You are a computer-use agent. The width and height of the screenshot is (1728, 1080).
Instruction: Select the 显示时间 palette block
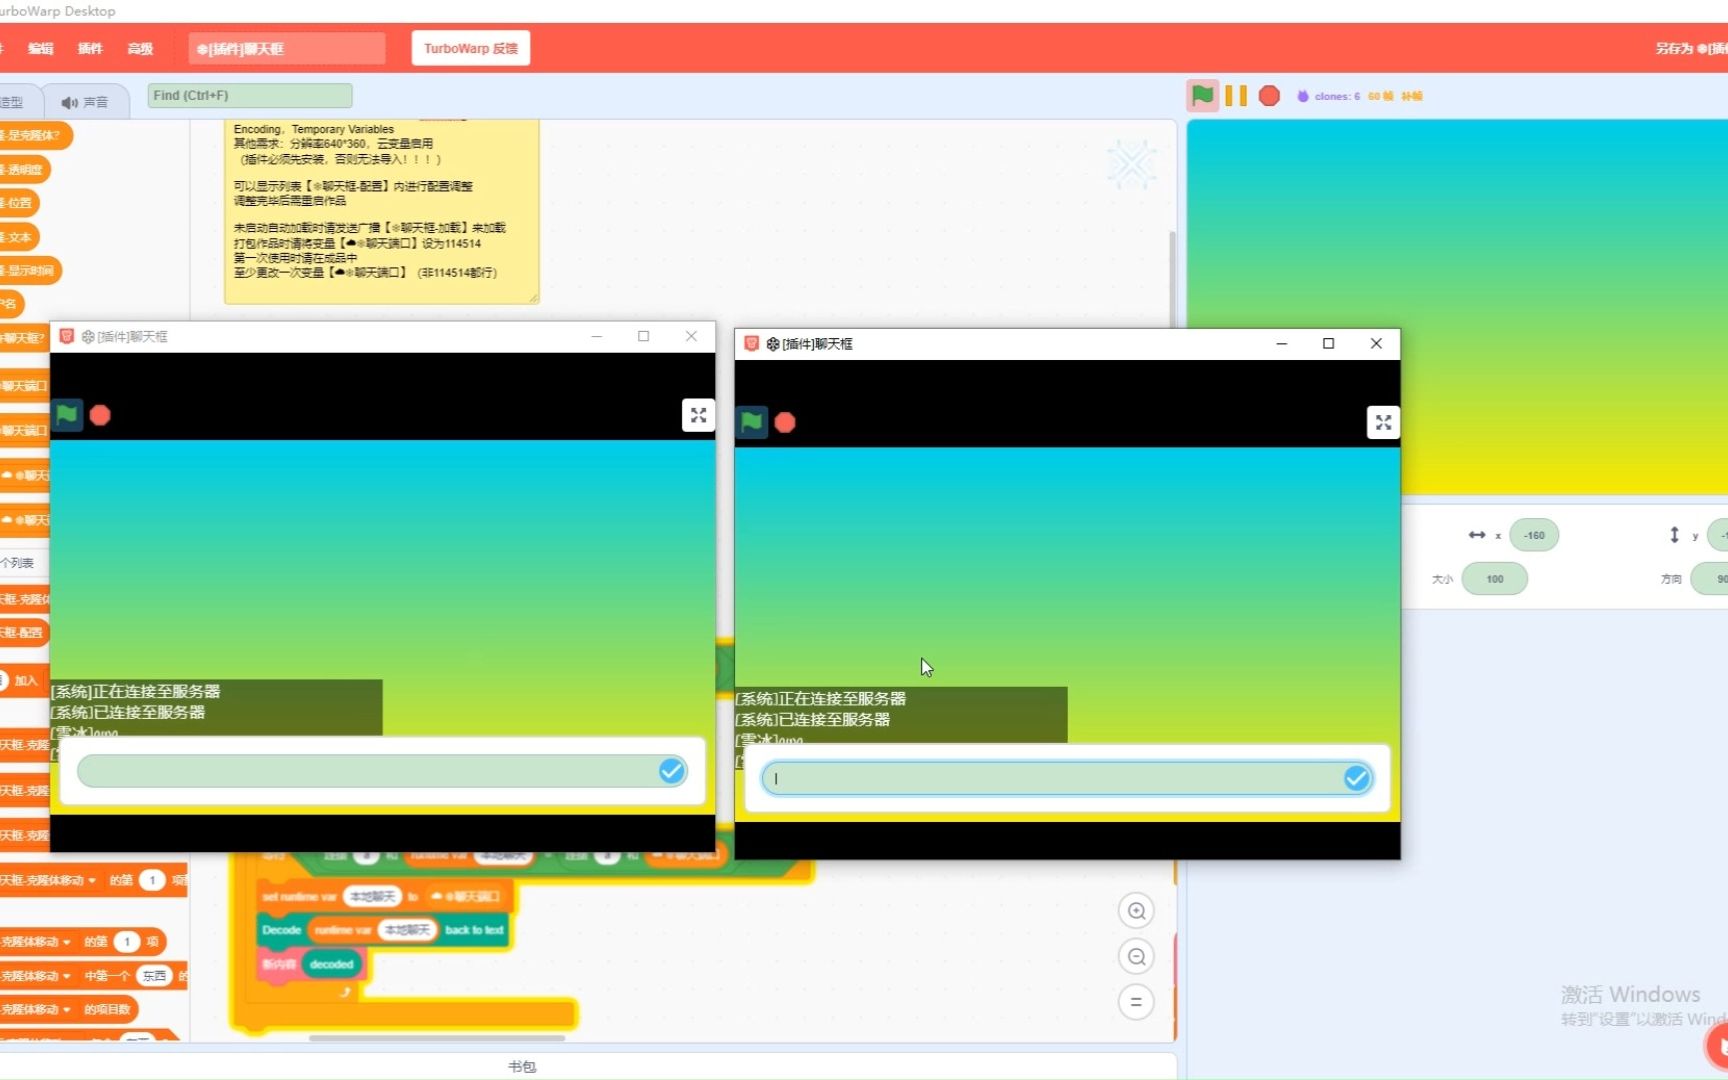click(30, 270)
